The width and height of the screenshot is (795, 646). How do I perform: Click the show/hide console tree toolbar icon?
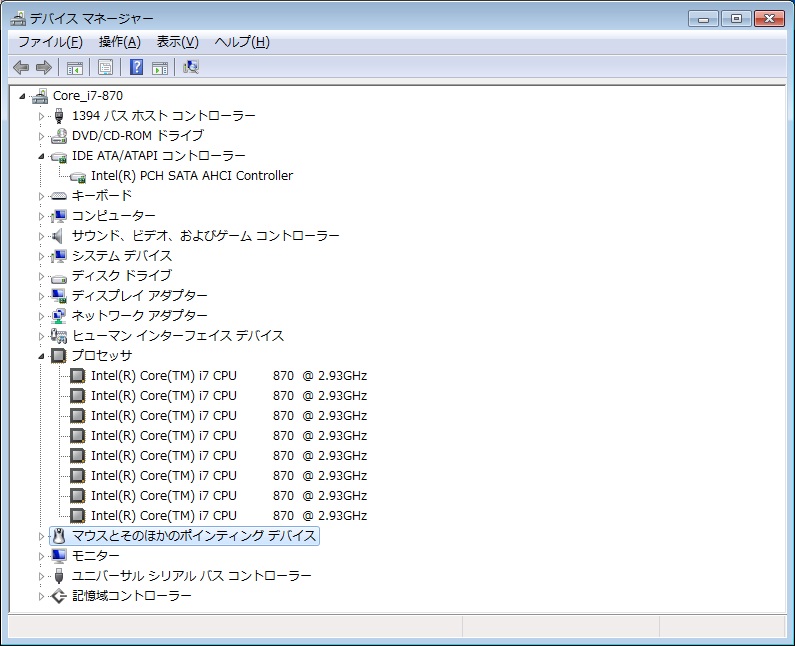click(x=75, y=67)
